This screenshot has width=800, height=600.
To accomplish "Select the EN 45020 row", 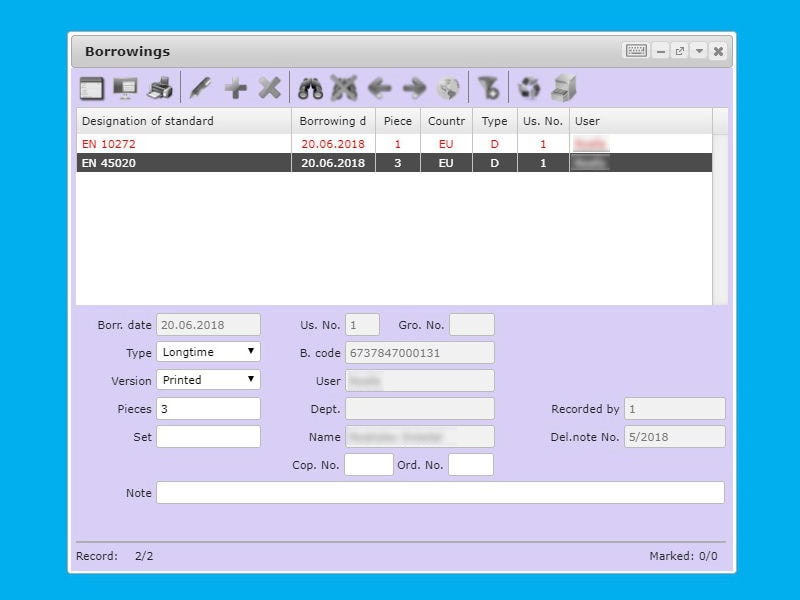I will point(394,163).
